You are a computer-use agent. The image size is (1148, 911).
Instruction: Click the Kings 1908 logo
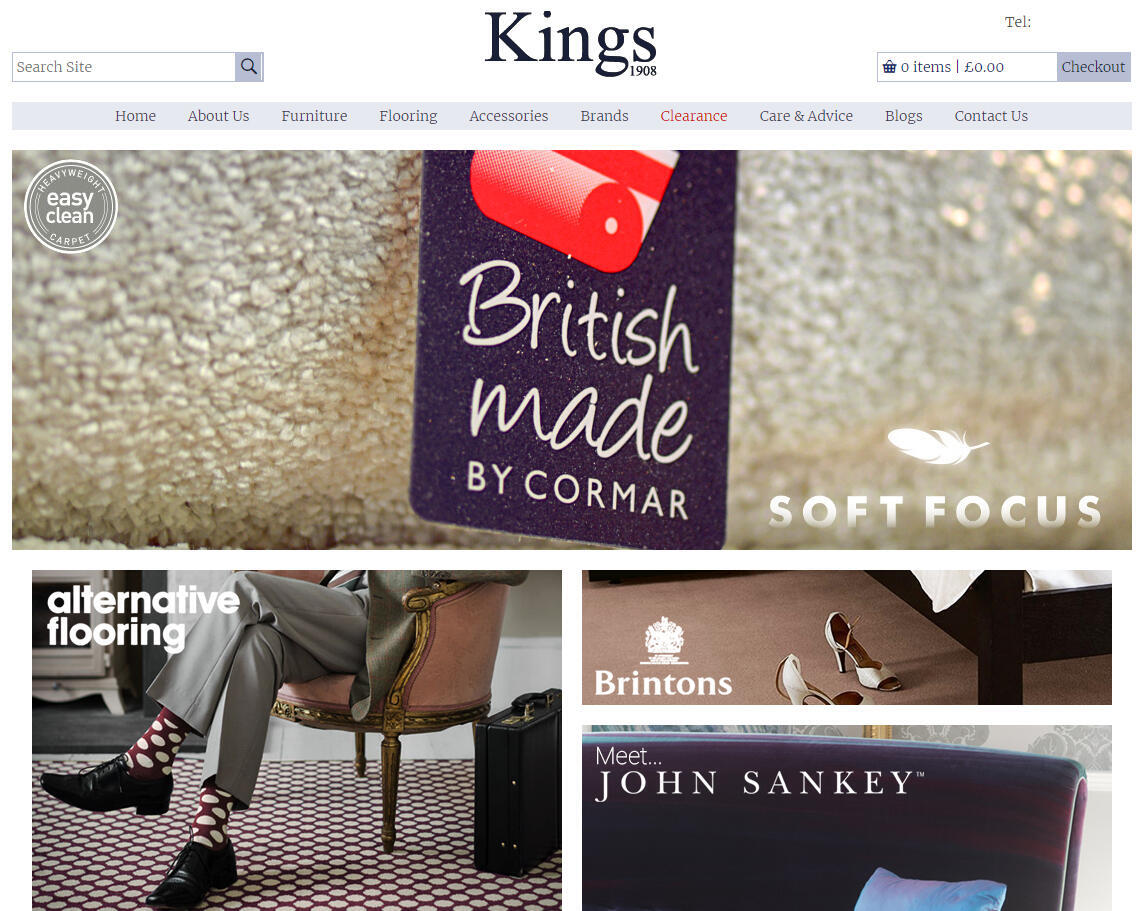coord(571,44)
